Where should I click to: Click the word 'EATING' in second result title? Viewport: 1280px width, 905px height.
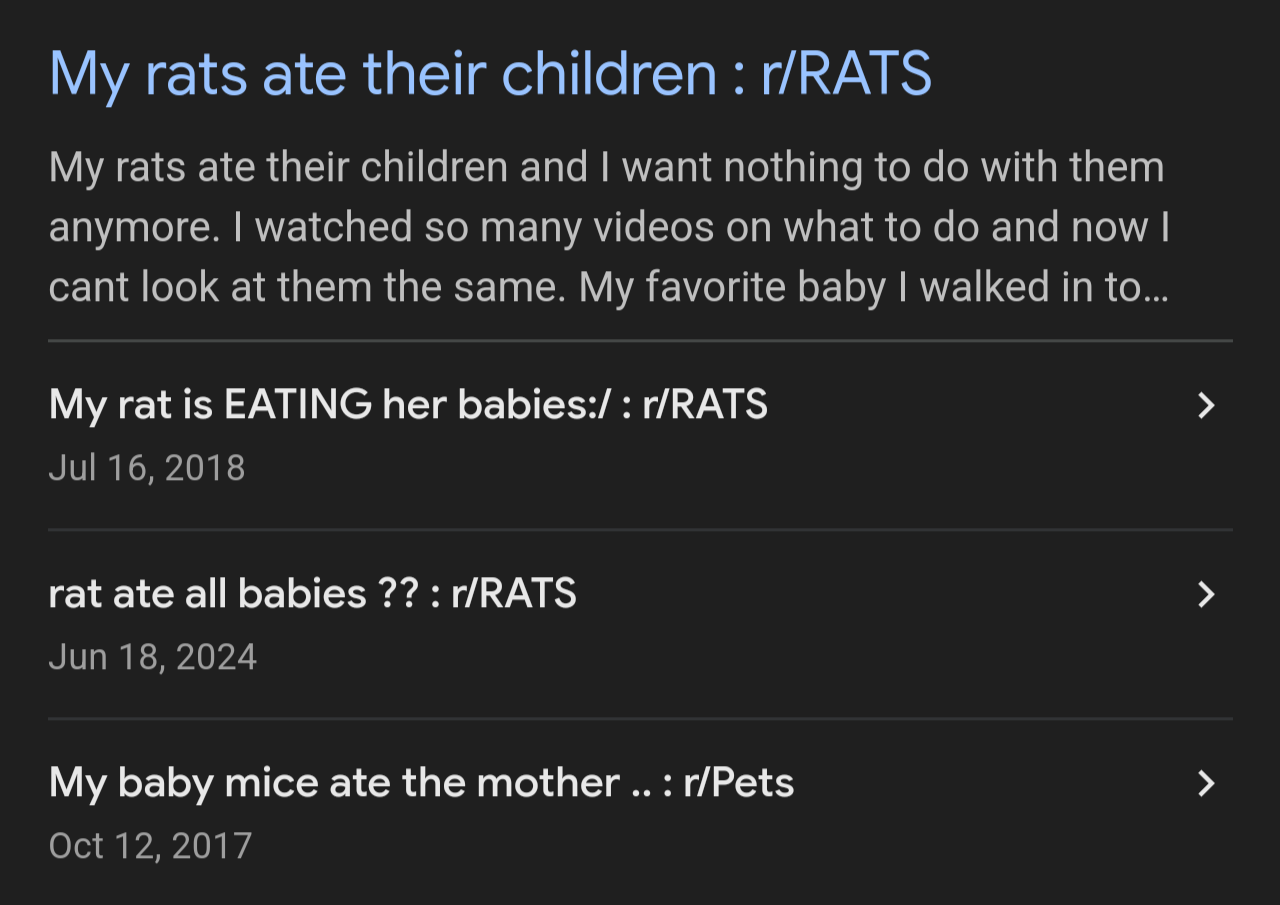(297, 405)
